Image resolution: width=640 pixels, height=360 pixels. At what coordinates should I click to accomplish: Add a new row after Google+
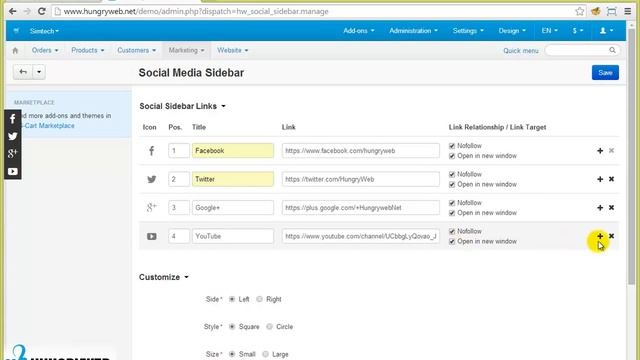600,208
